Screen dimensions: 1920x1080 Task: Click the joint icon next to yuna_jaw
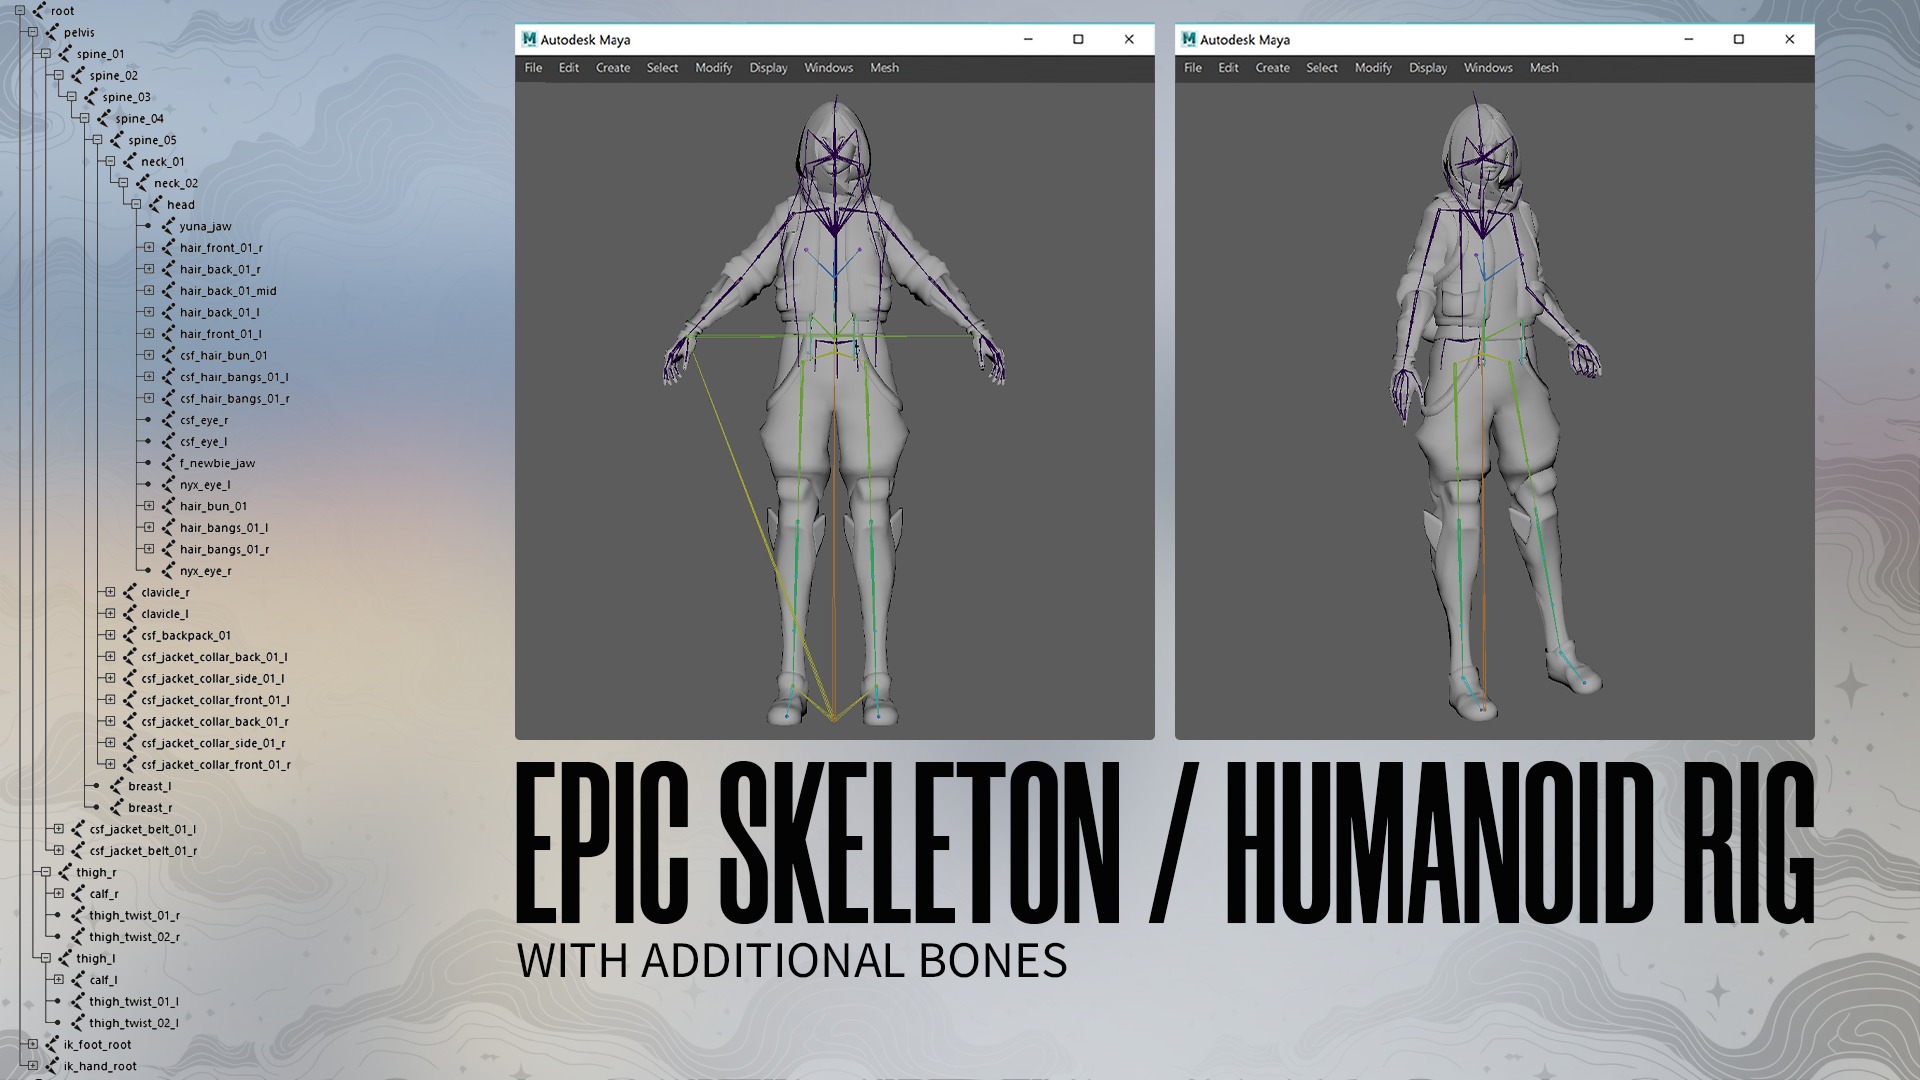click(x=168, y=227)
